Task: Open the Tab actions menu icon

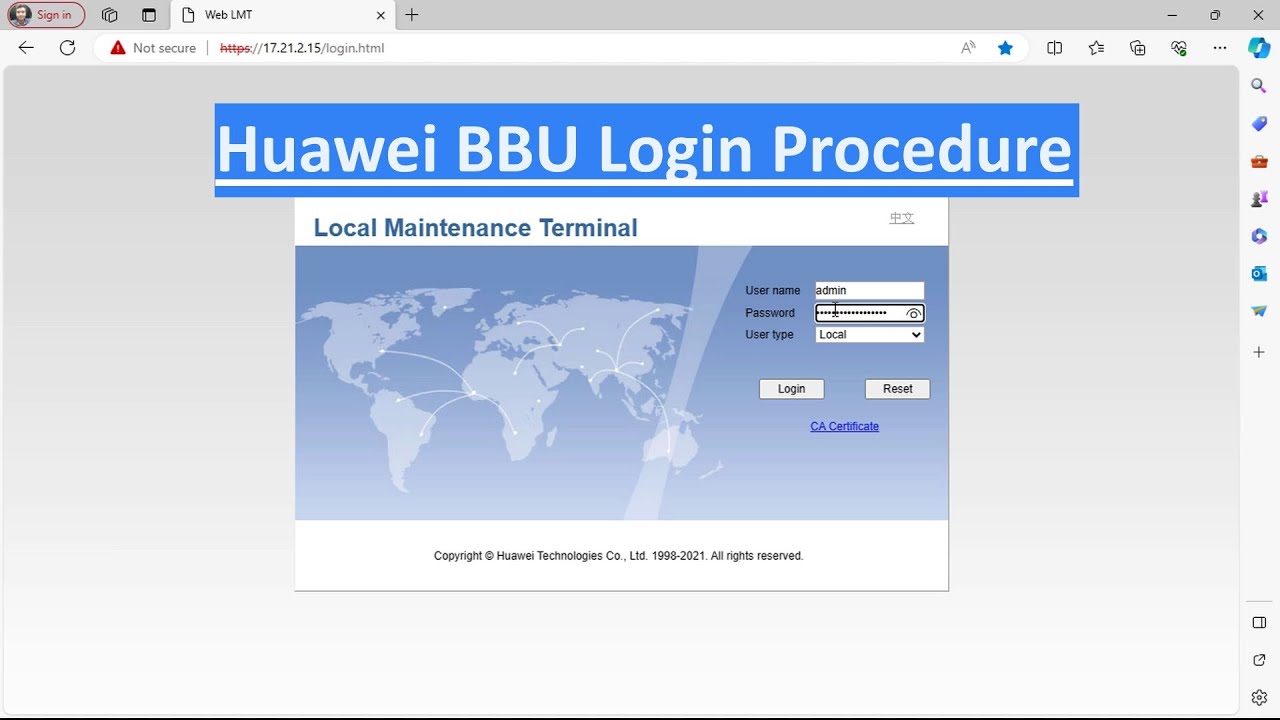Action: (149, 15)
